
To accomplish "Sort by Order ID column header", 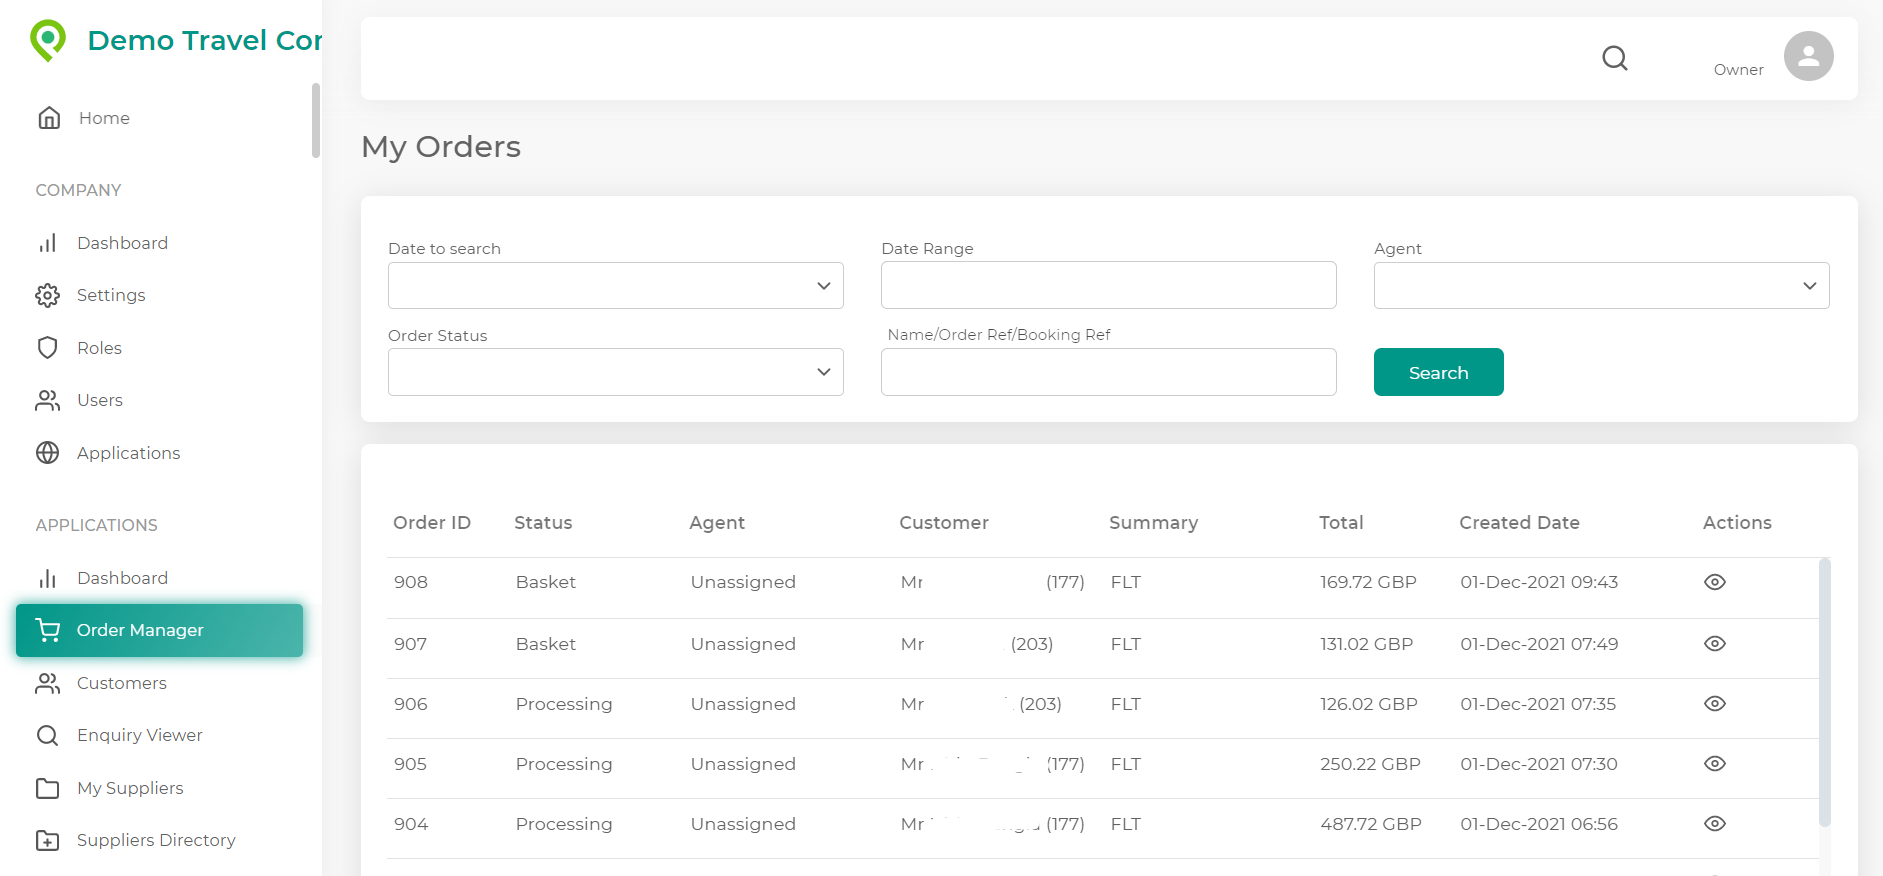I will [x=432, y=523].
